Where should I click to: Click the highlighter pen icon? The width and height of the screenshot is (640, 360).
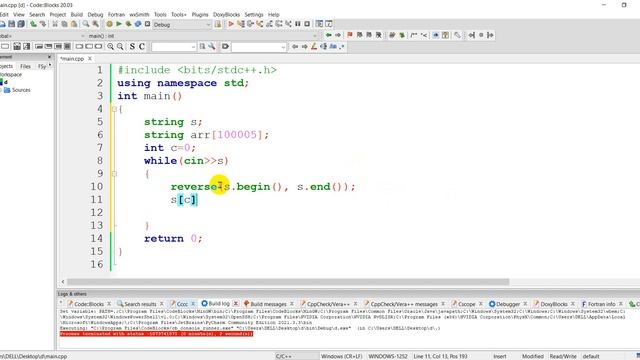tap(314, 47)
